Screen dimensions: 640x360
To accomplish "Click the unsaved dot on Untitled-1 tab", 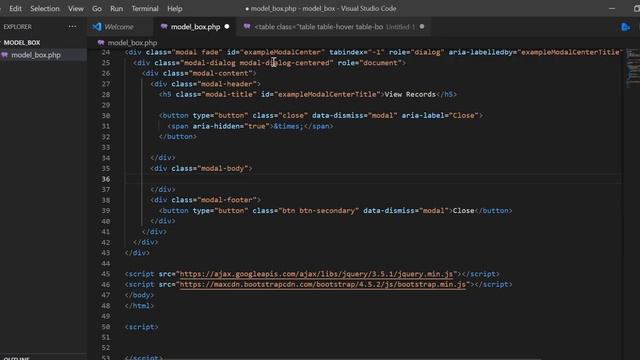I will point(422,27).
